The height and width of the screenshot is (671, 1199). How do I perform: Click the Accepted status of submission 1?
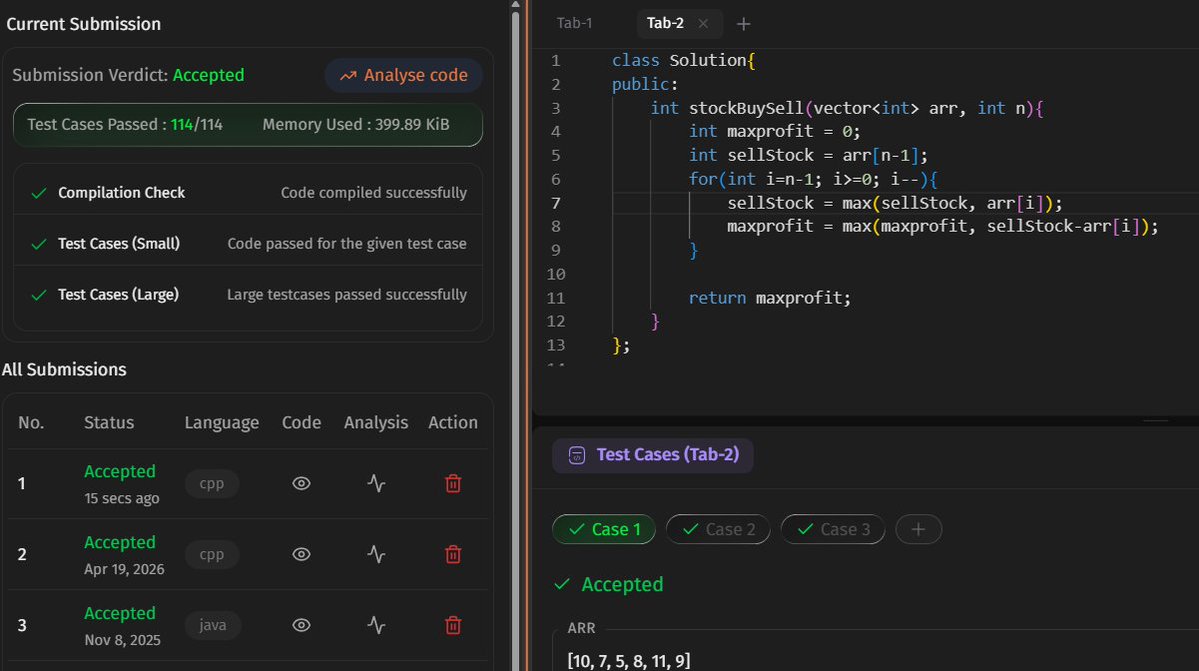[119, 472]
